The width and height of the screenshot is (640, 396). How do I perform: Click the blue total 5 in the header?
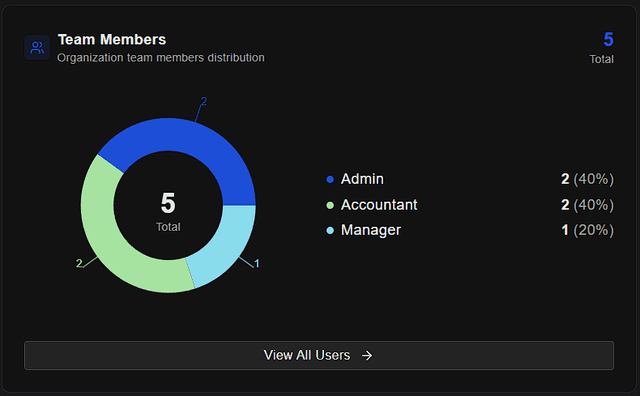tap(608, 40)
